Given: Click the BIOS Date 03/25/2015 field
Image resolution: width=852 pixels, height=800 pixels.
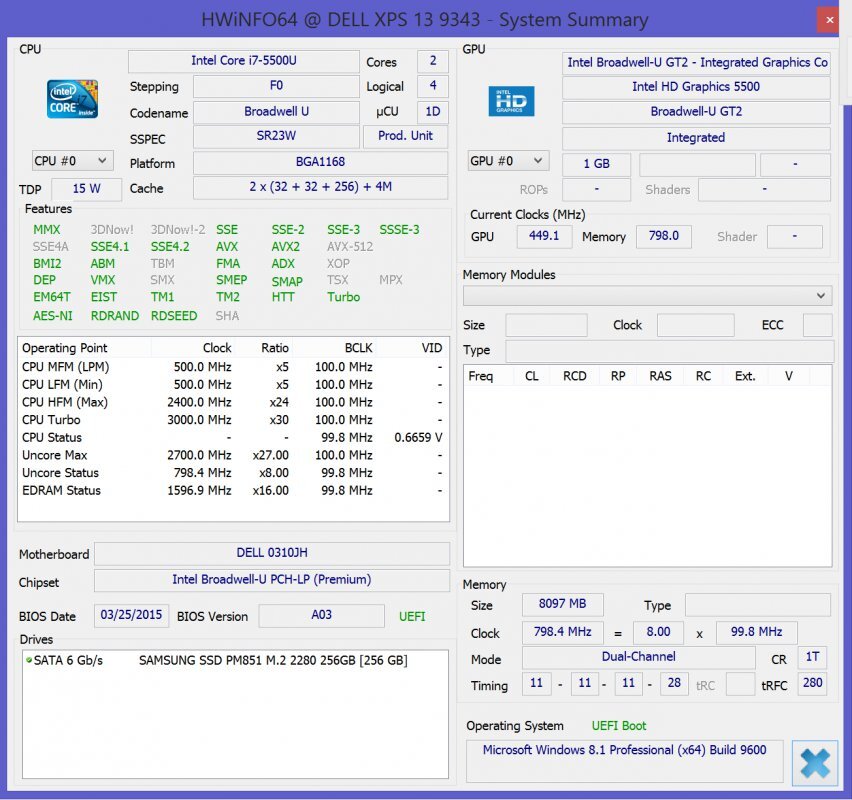Looking at the screenshot, I should pos(132,616).
